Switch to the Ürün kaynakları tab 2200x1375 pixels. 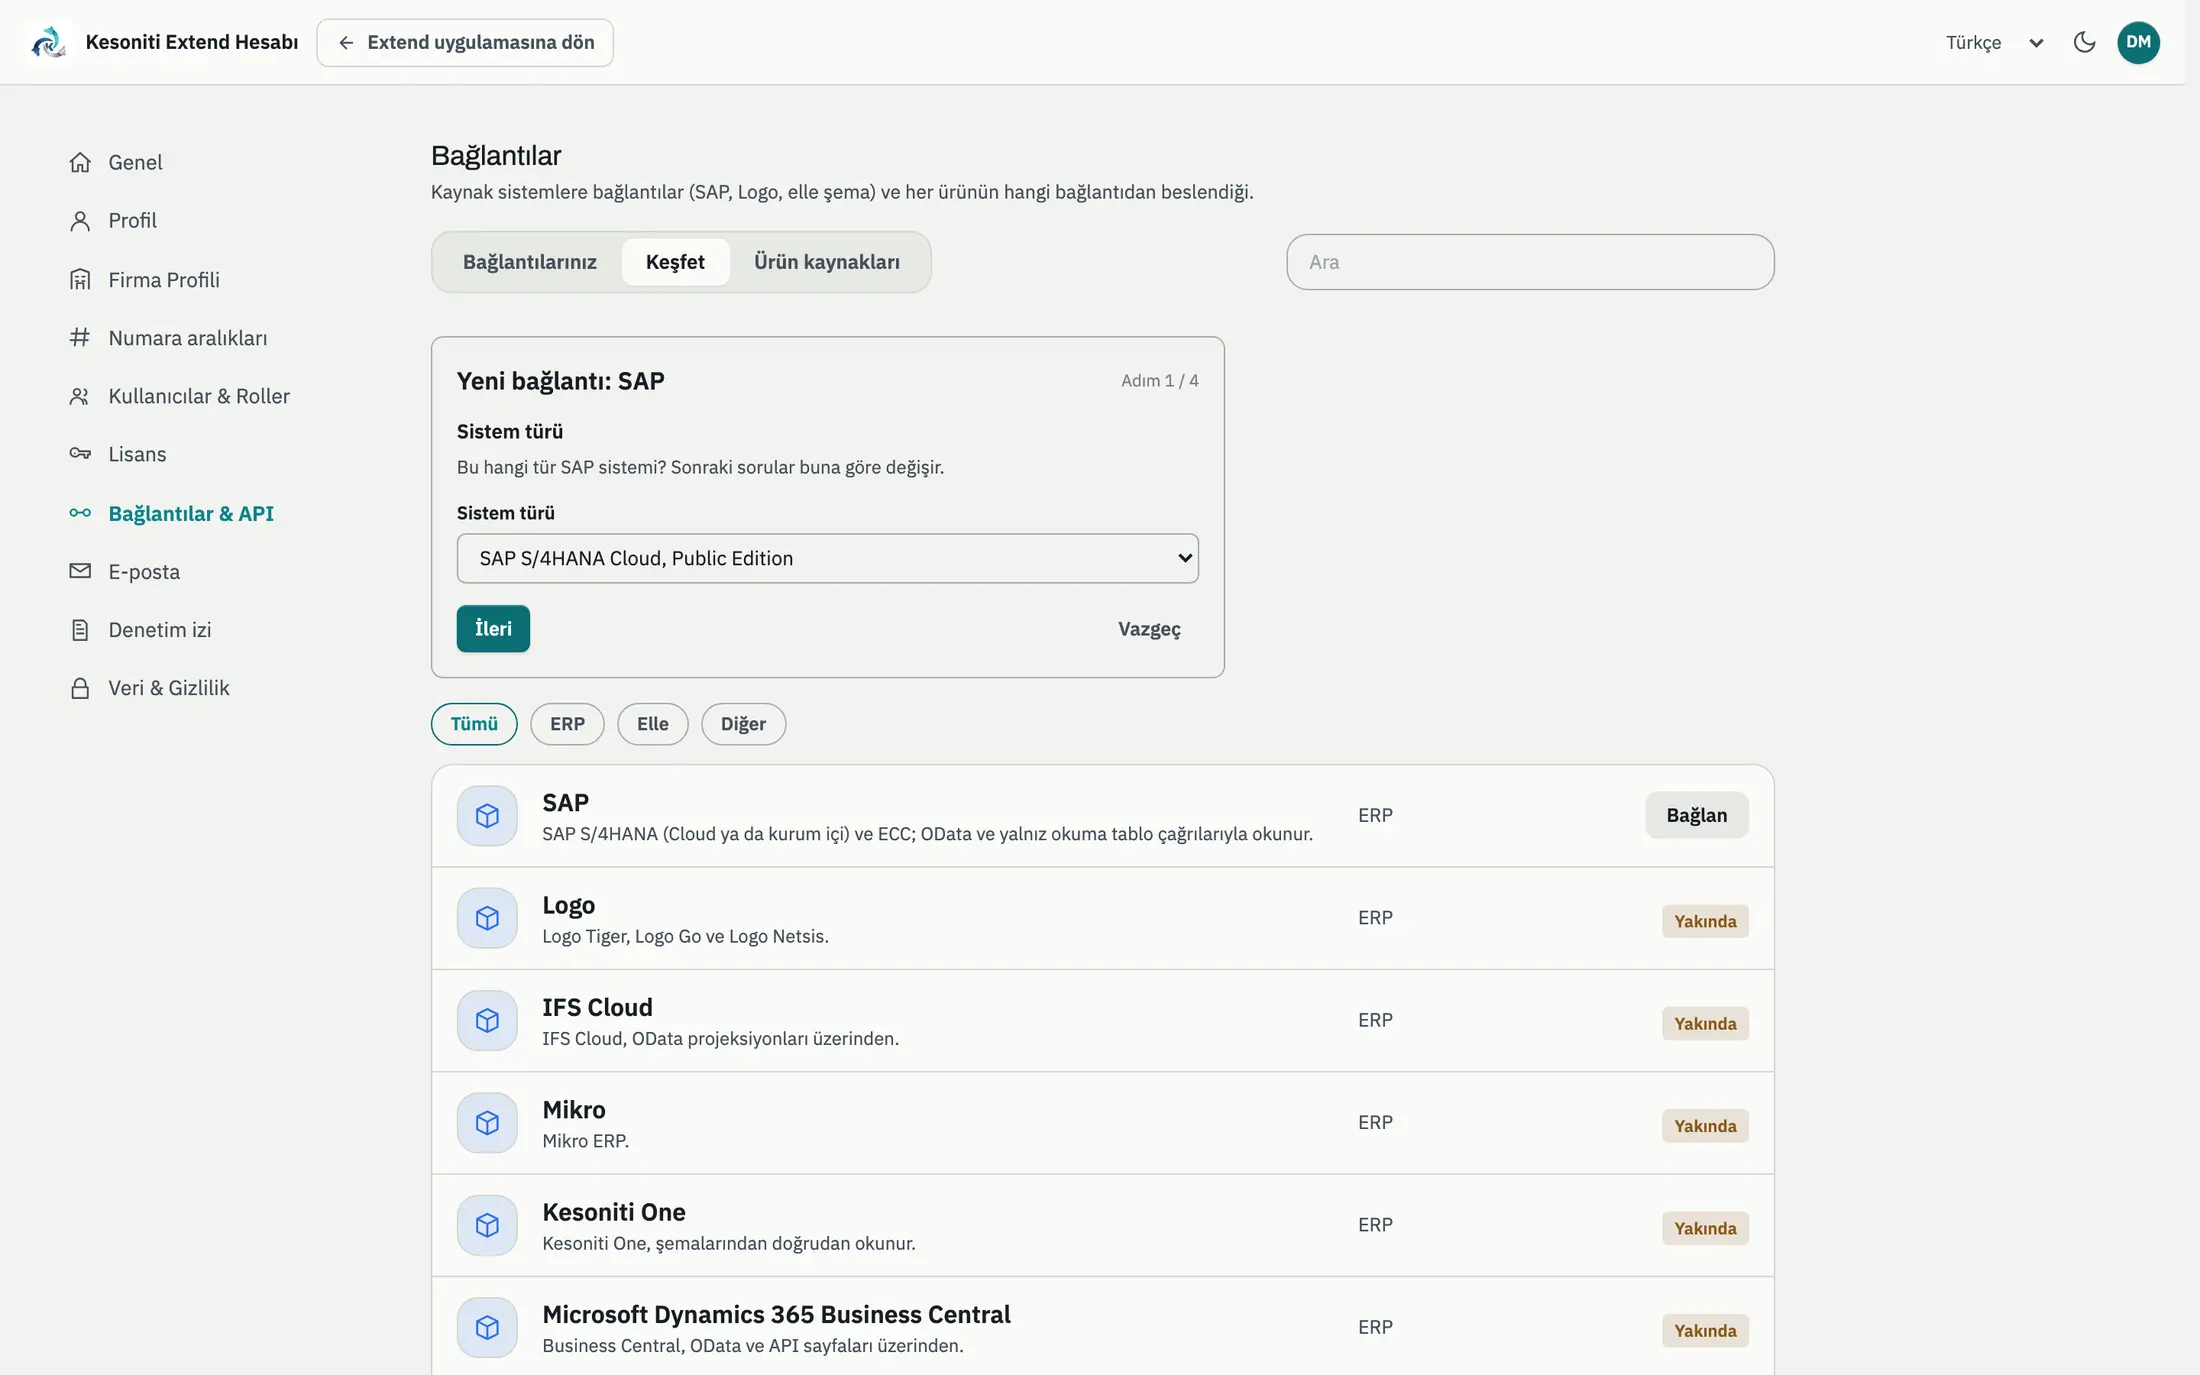[827, 262]
